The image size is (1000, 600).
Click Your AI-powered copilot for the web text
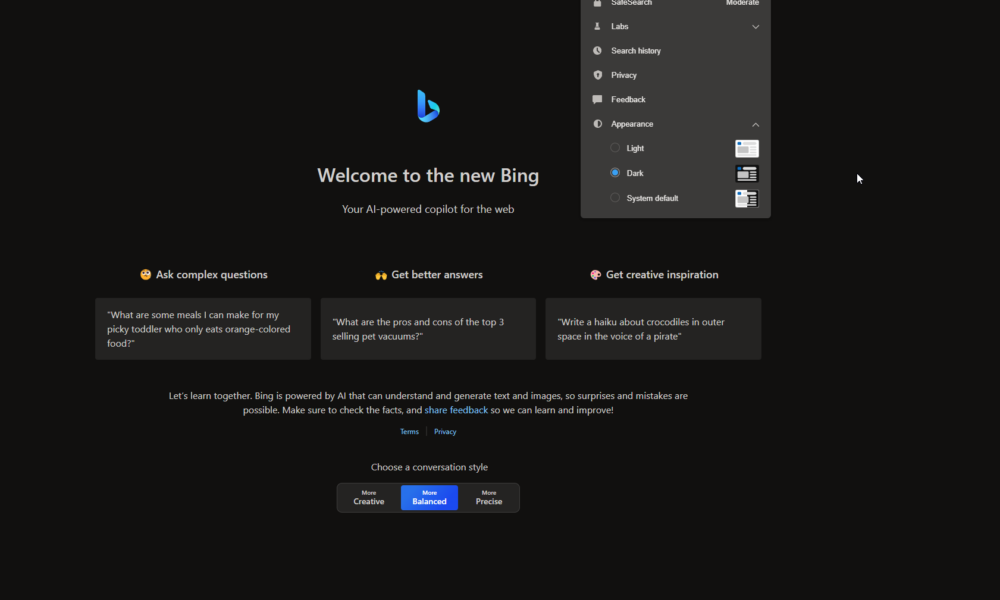coord(428,209)
